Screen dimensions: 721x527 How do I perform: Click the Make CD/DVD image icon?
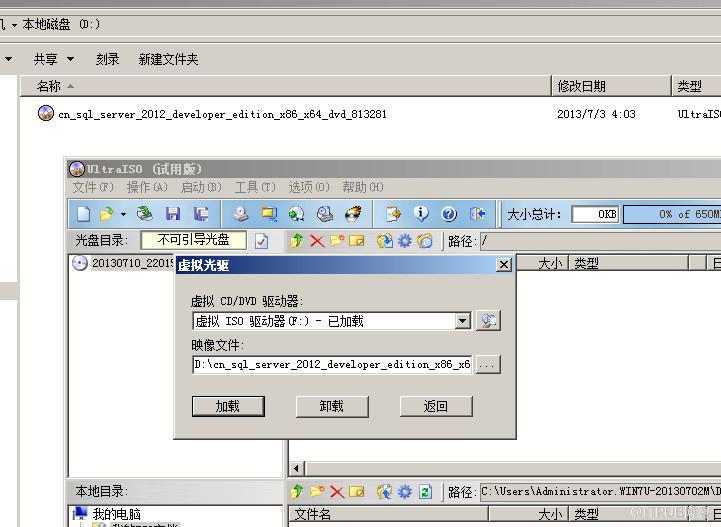tap(240, 214)
